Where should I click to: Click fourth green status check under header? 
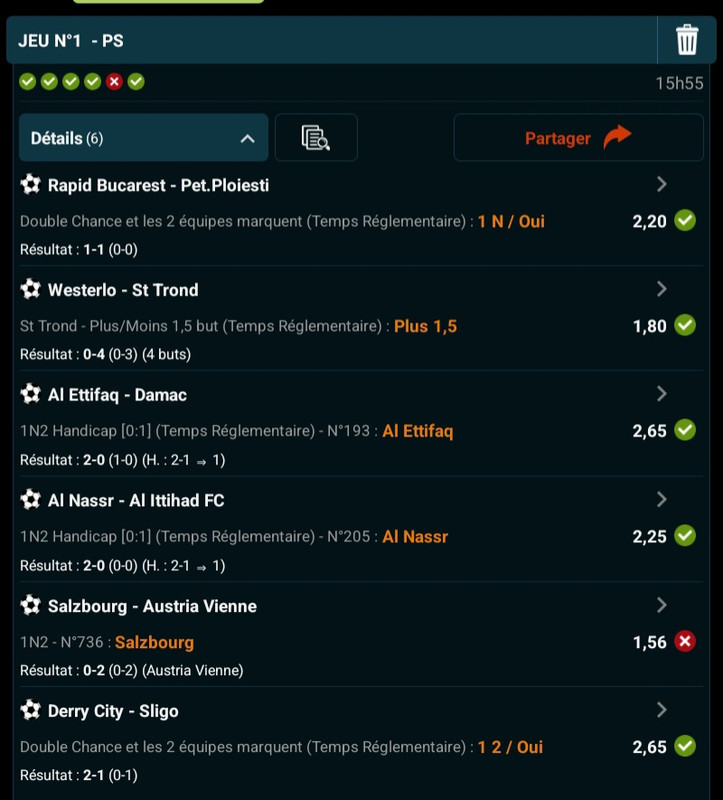[x=92, y=82]
